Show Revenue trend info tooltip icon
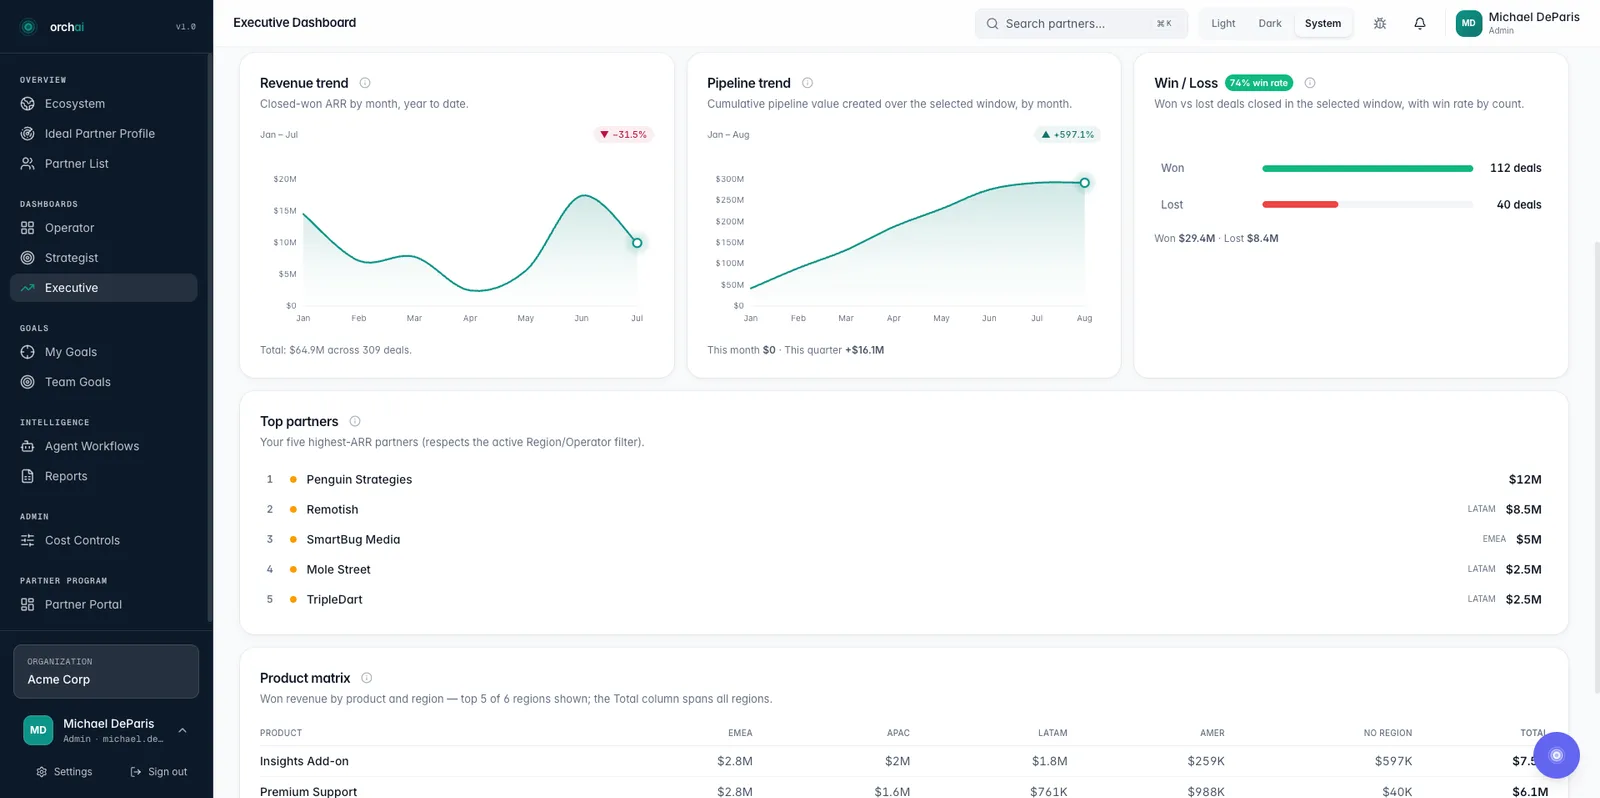Viewport: 1600px width, 798px height. [x=365, y=83]
